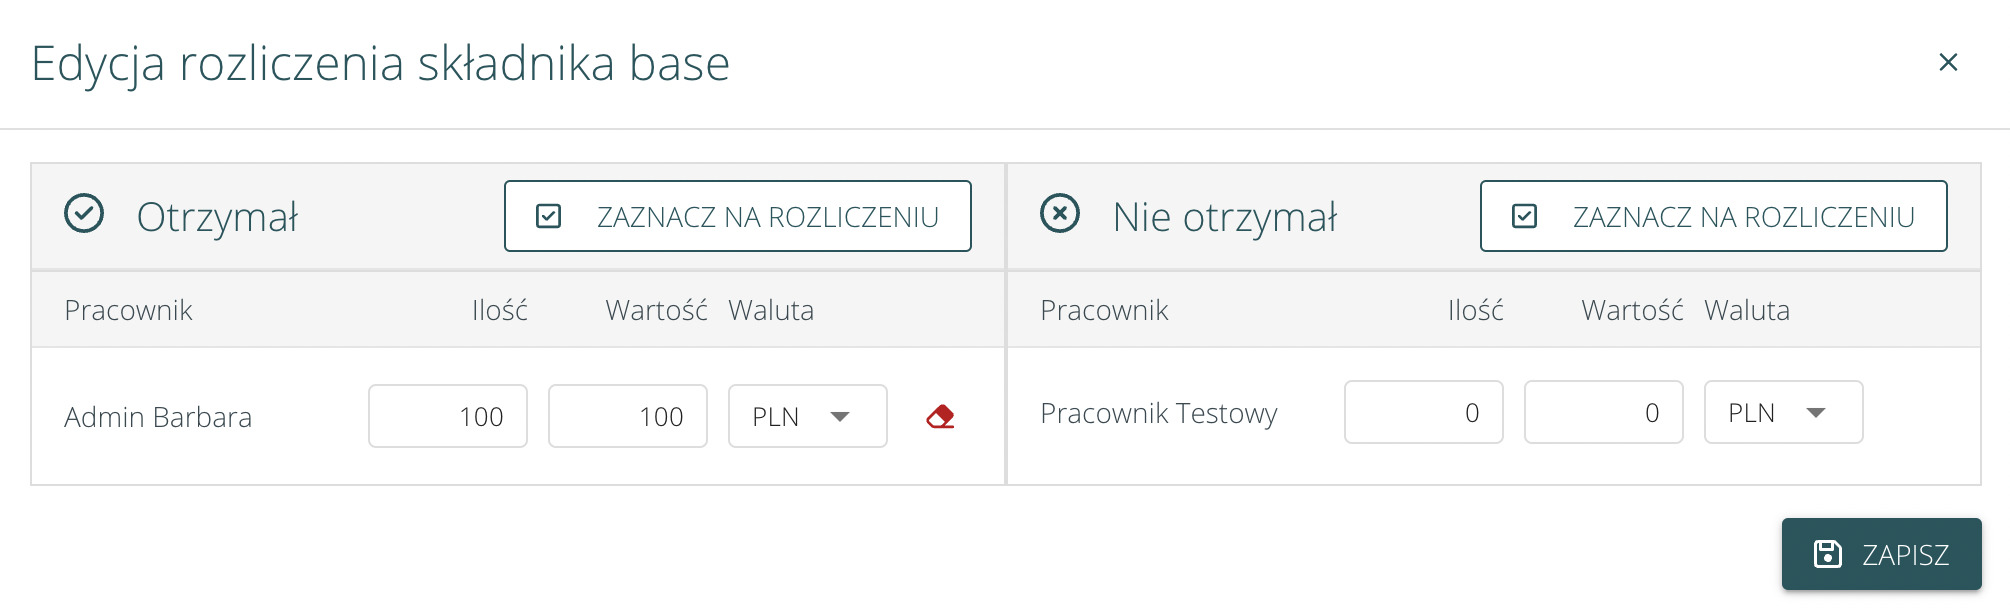2010x616 pixels.
Task: Click the Wartość field for Admin Barbara
Action: [628, 416]
